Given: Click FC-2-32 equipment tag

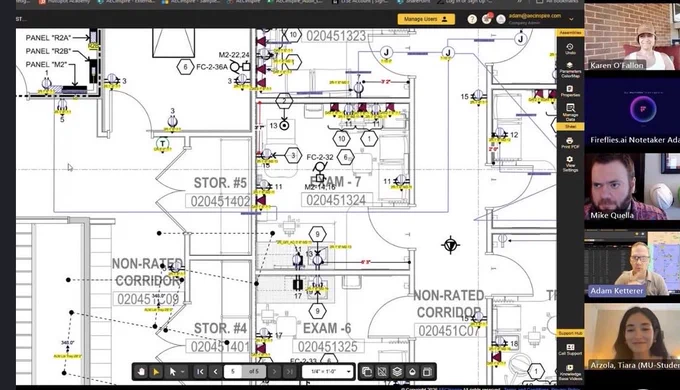Looking at the screenshot, I should tap(320, 157).
